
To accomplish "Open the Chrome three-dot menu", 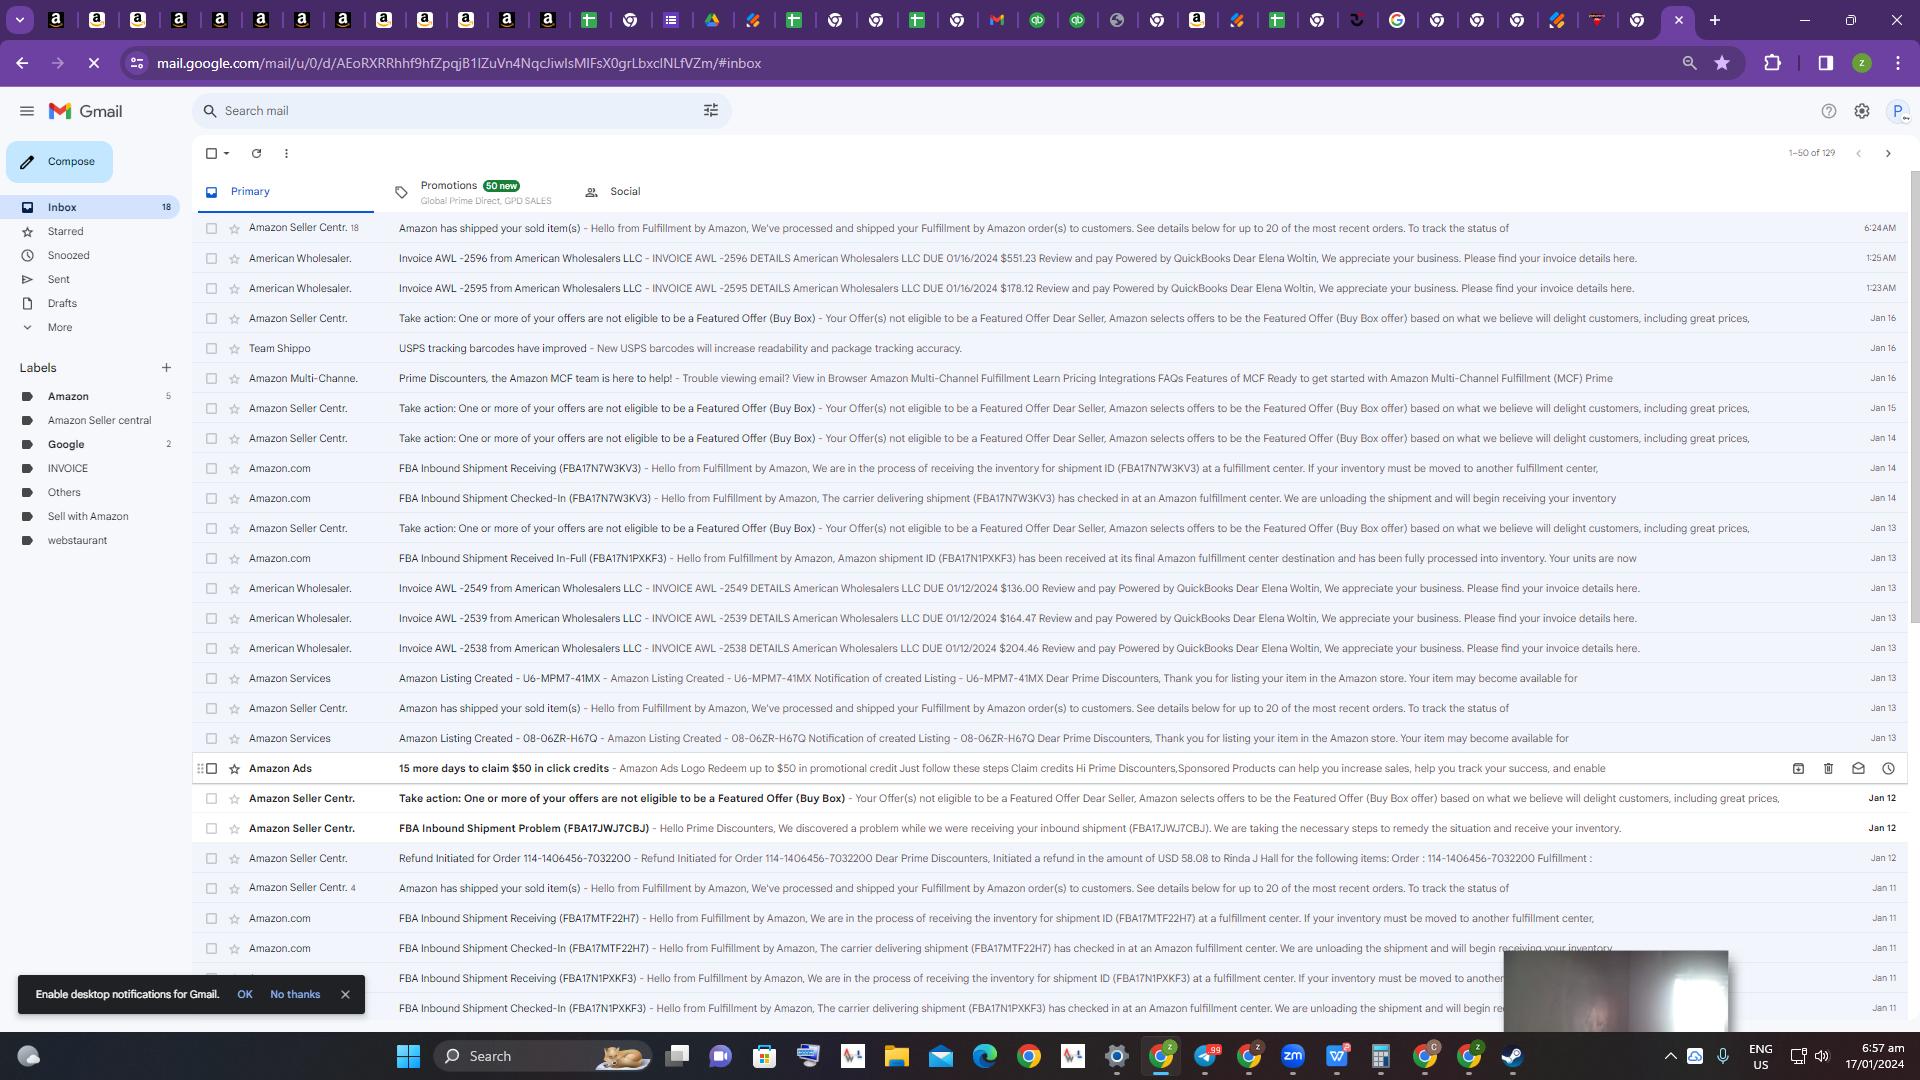I will pos(1898,63).
